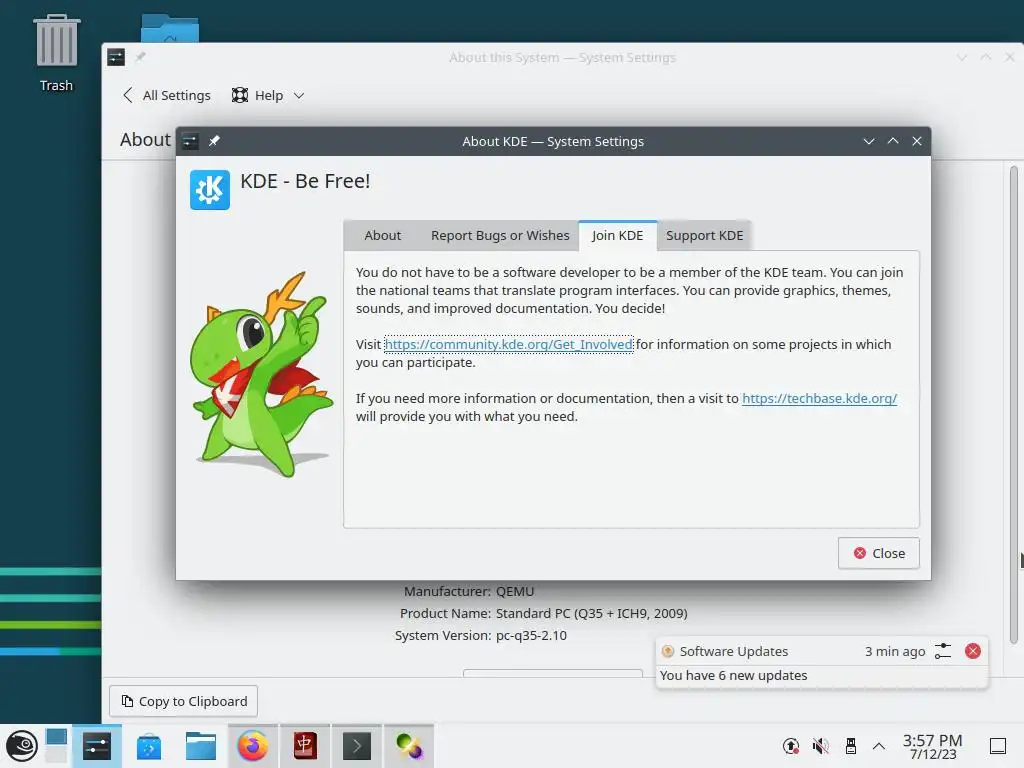
Task: Switch to Report Bugs or Wishes tab
Action: tap(500, 236)
